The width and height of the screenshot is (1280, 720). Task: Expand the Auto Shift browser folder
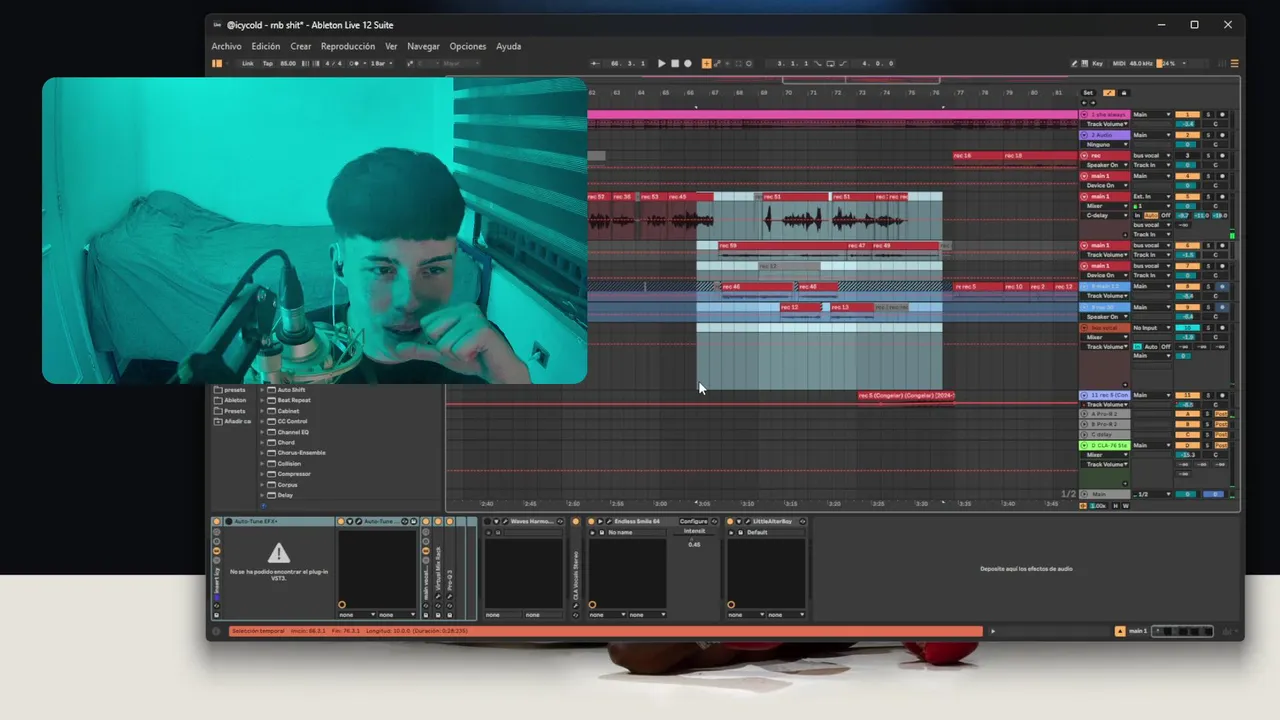click(262, 390)
